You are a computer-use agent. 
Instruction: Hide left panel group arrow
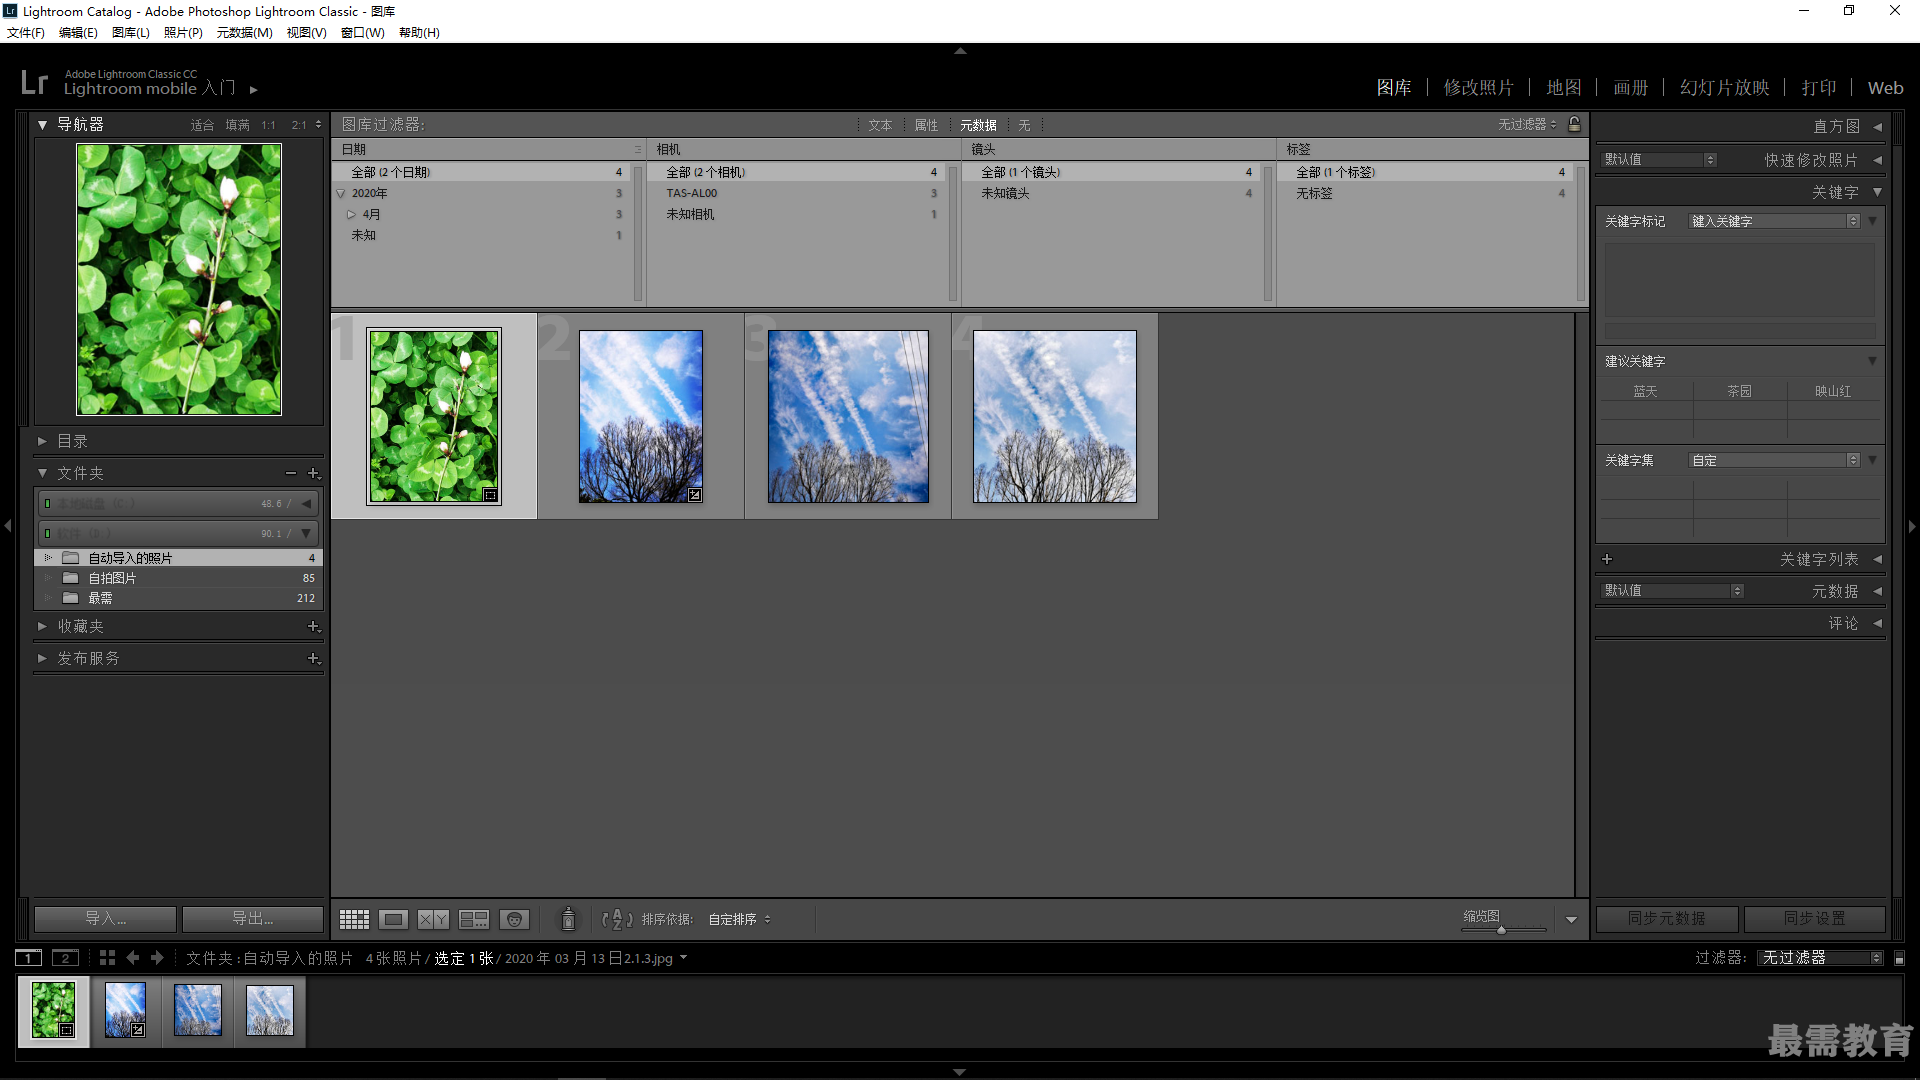8,525
